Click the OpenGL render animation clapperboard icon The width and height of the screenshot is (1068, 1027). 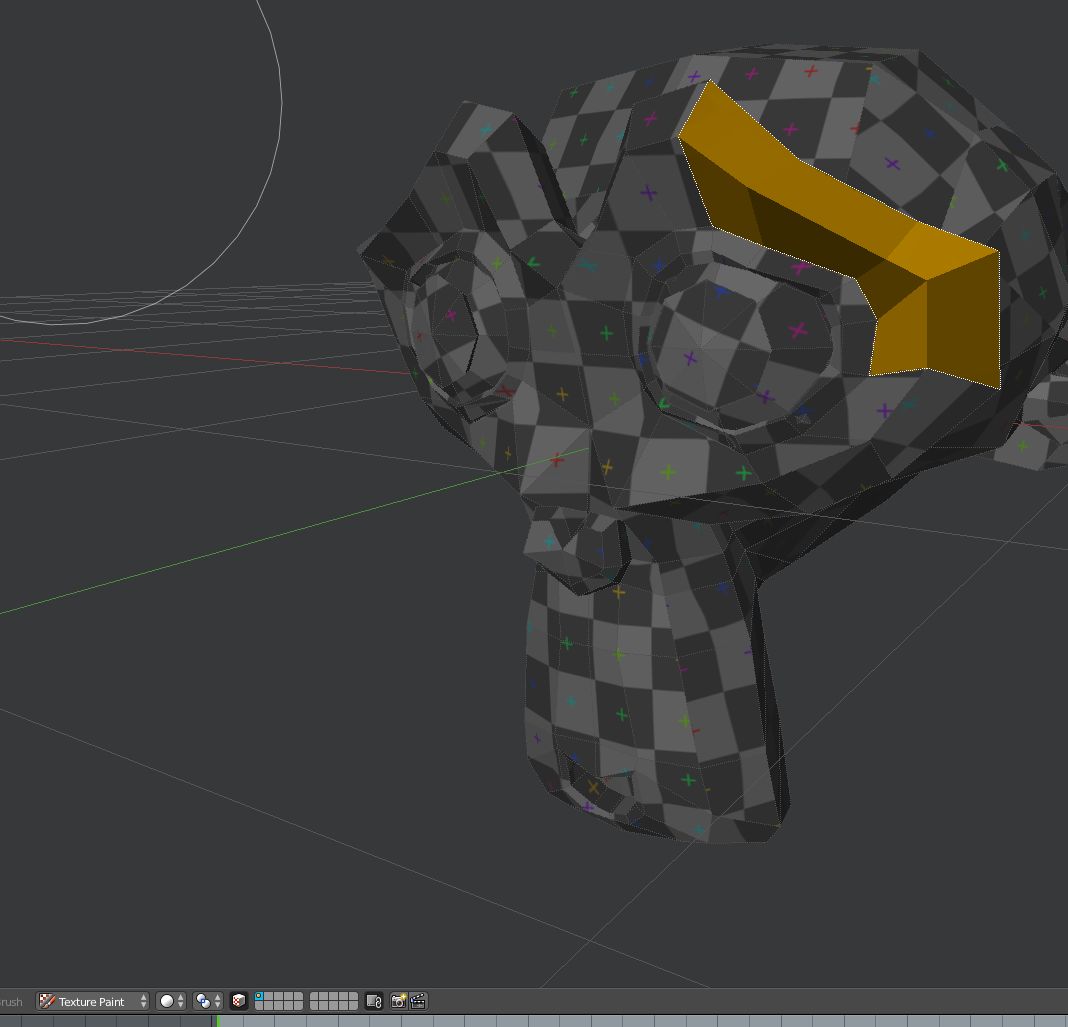(x=418, y=1001)
